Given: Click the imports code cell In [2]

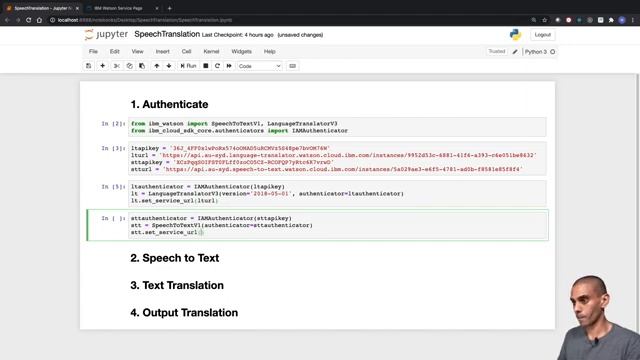Looking at the screenshot, I should (337, 127).
